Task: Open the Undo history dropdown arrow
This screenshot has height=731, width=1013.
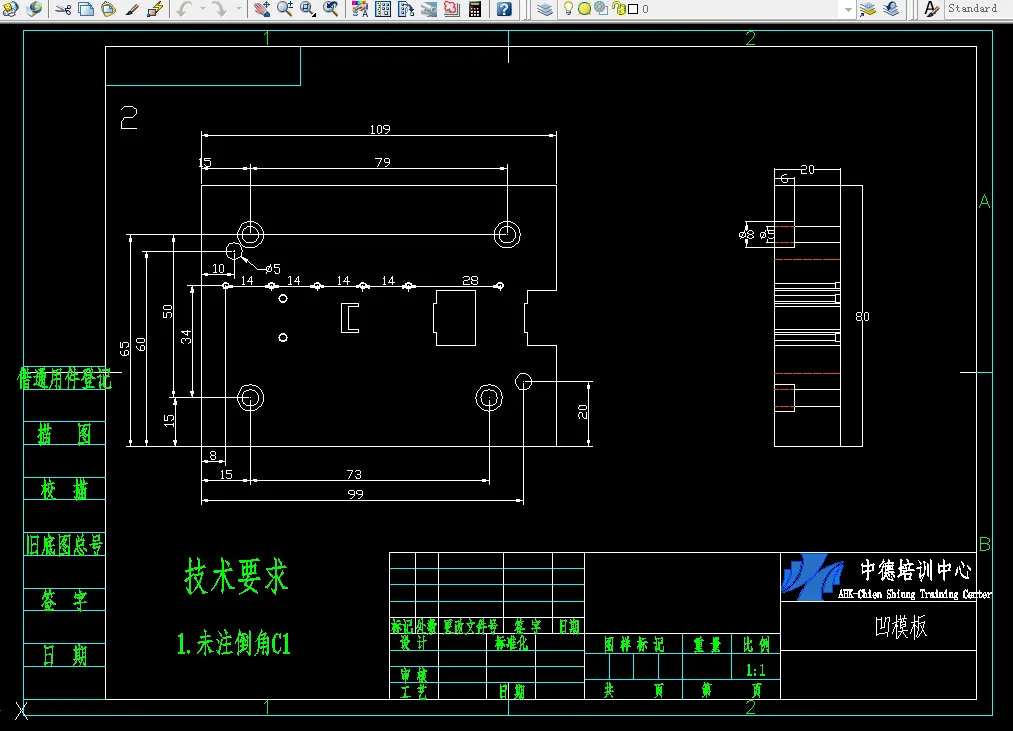Action: (x=202, y=8)
